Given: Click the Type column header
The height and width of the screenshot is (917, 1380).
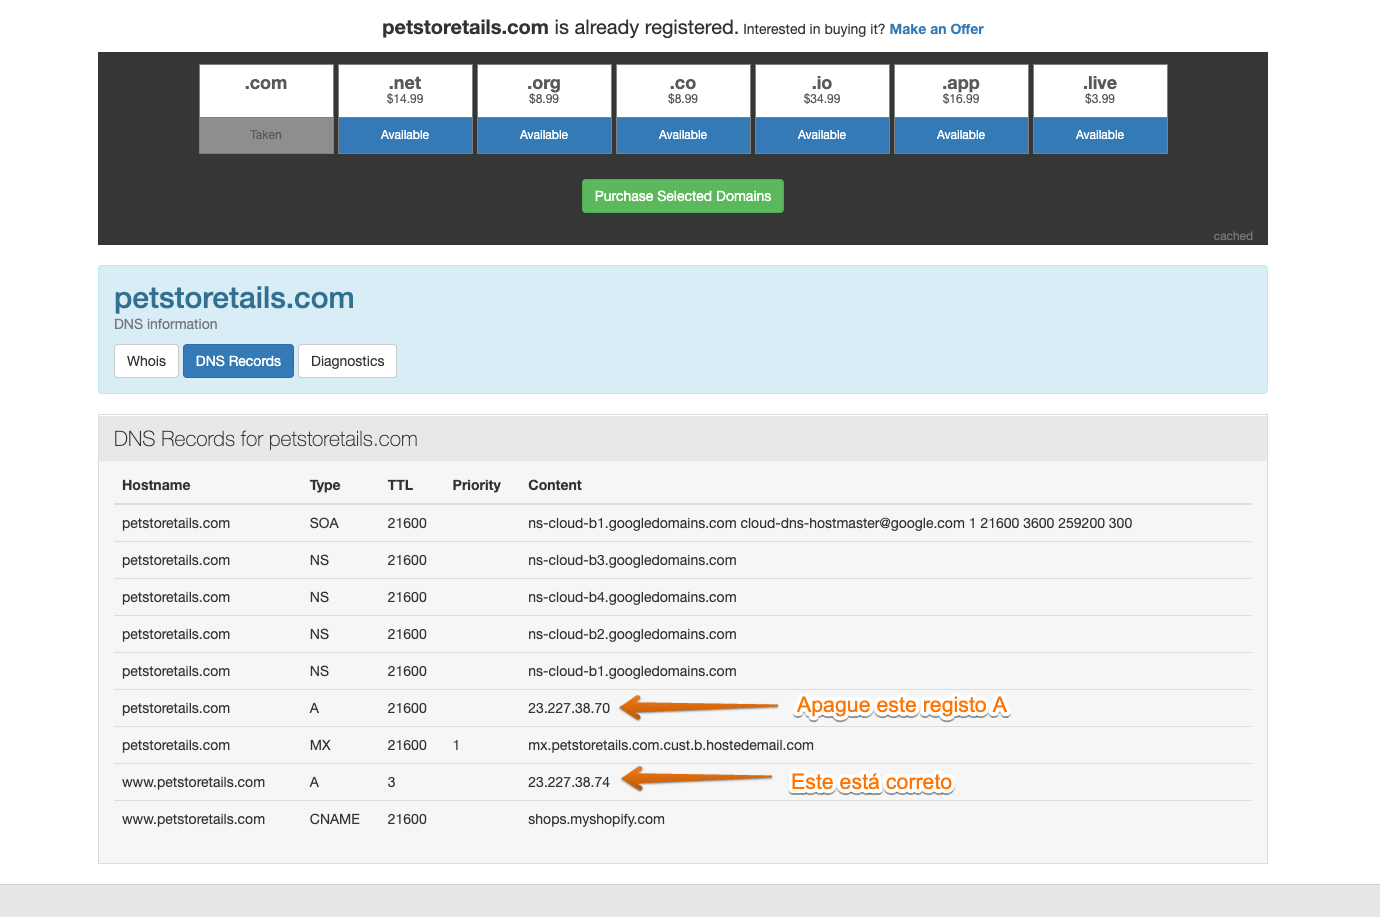Looking at the screenshot, I should (325, 485).
